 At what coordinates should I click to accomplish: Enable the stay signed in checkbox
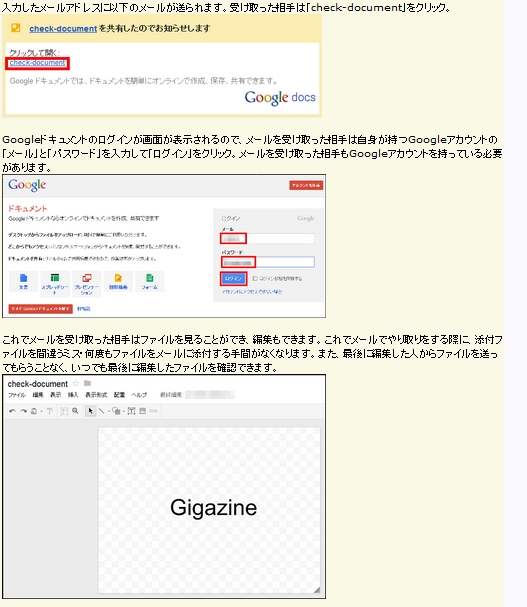255,278
